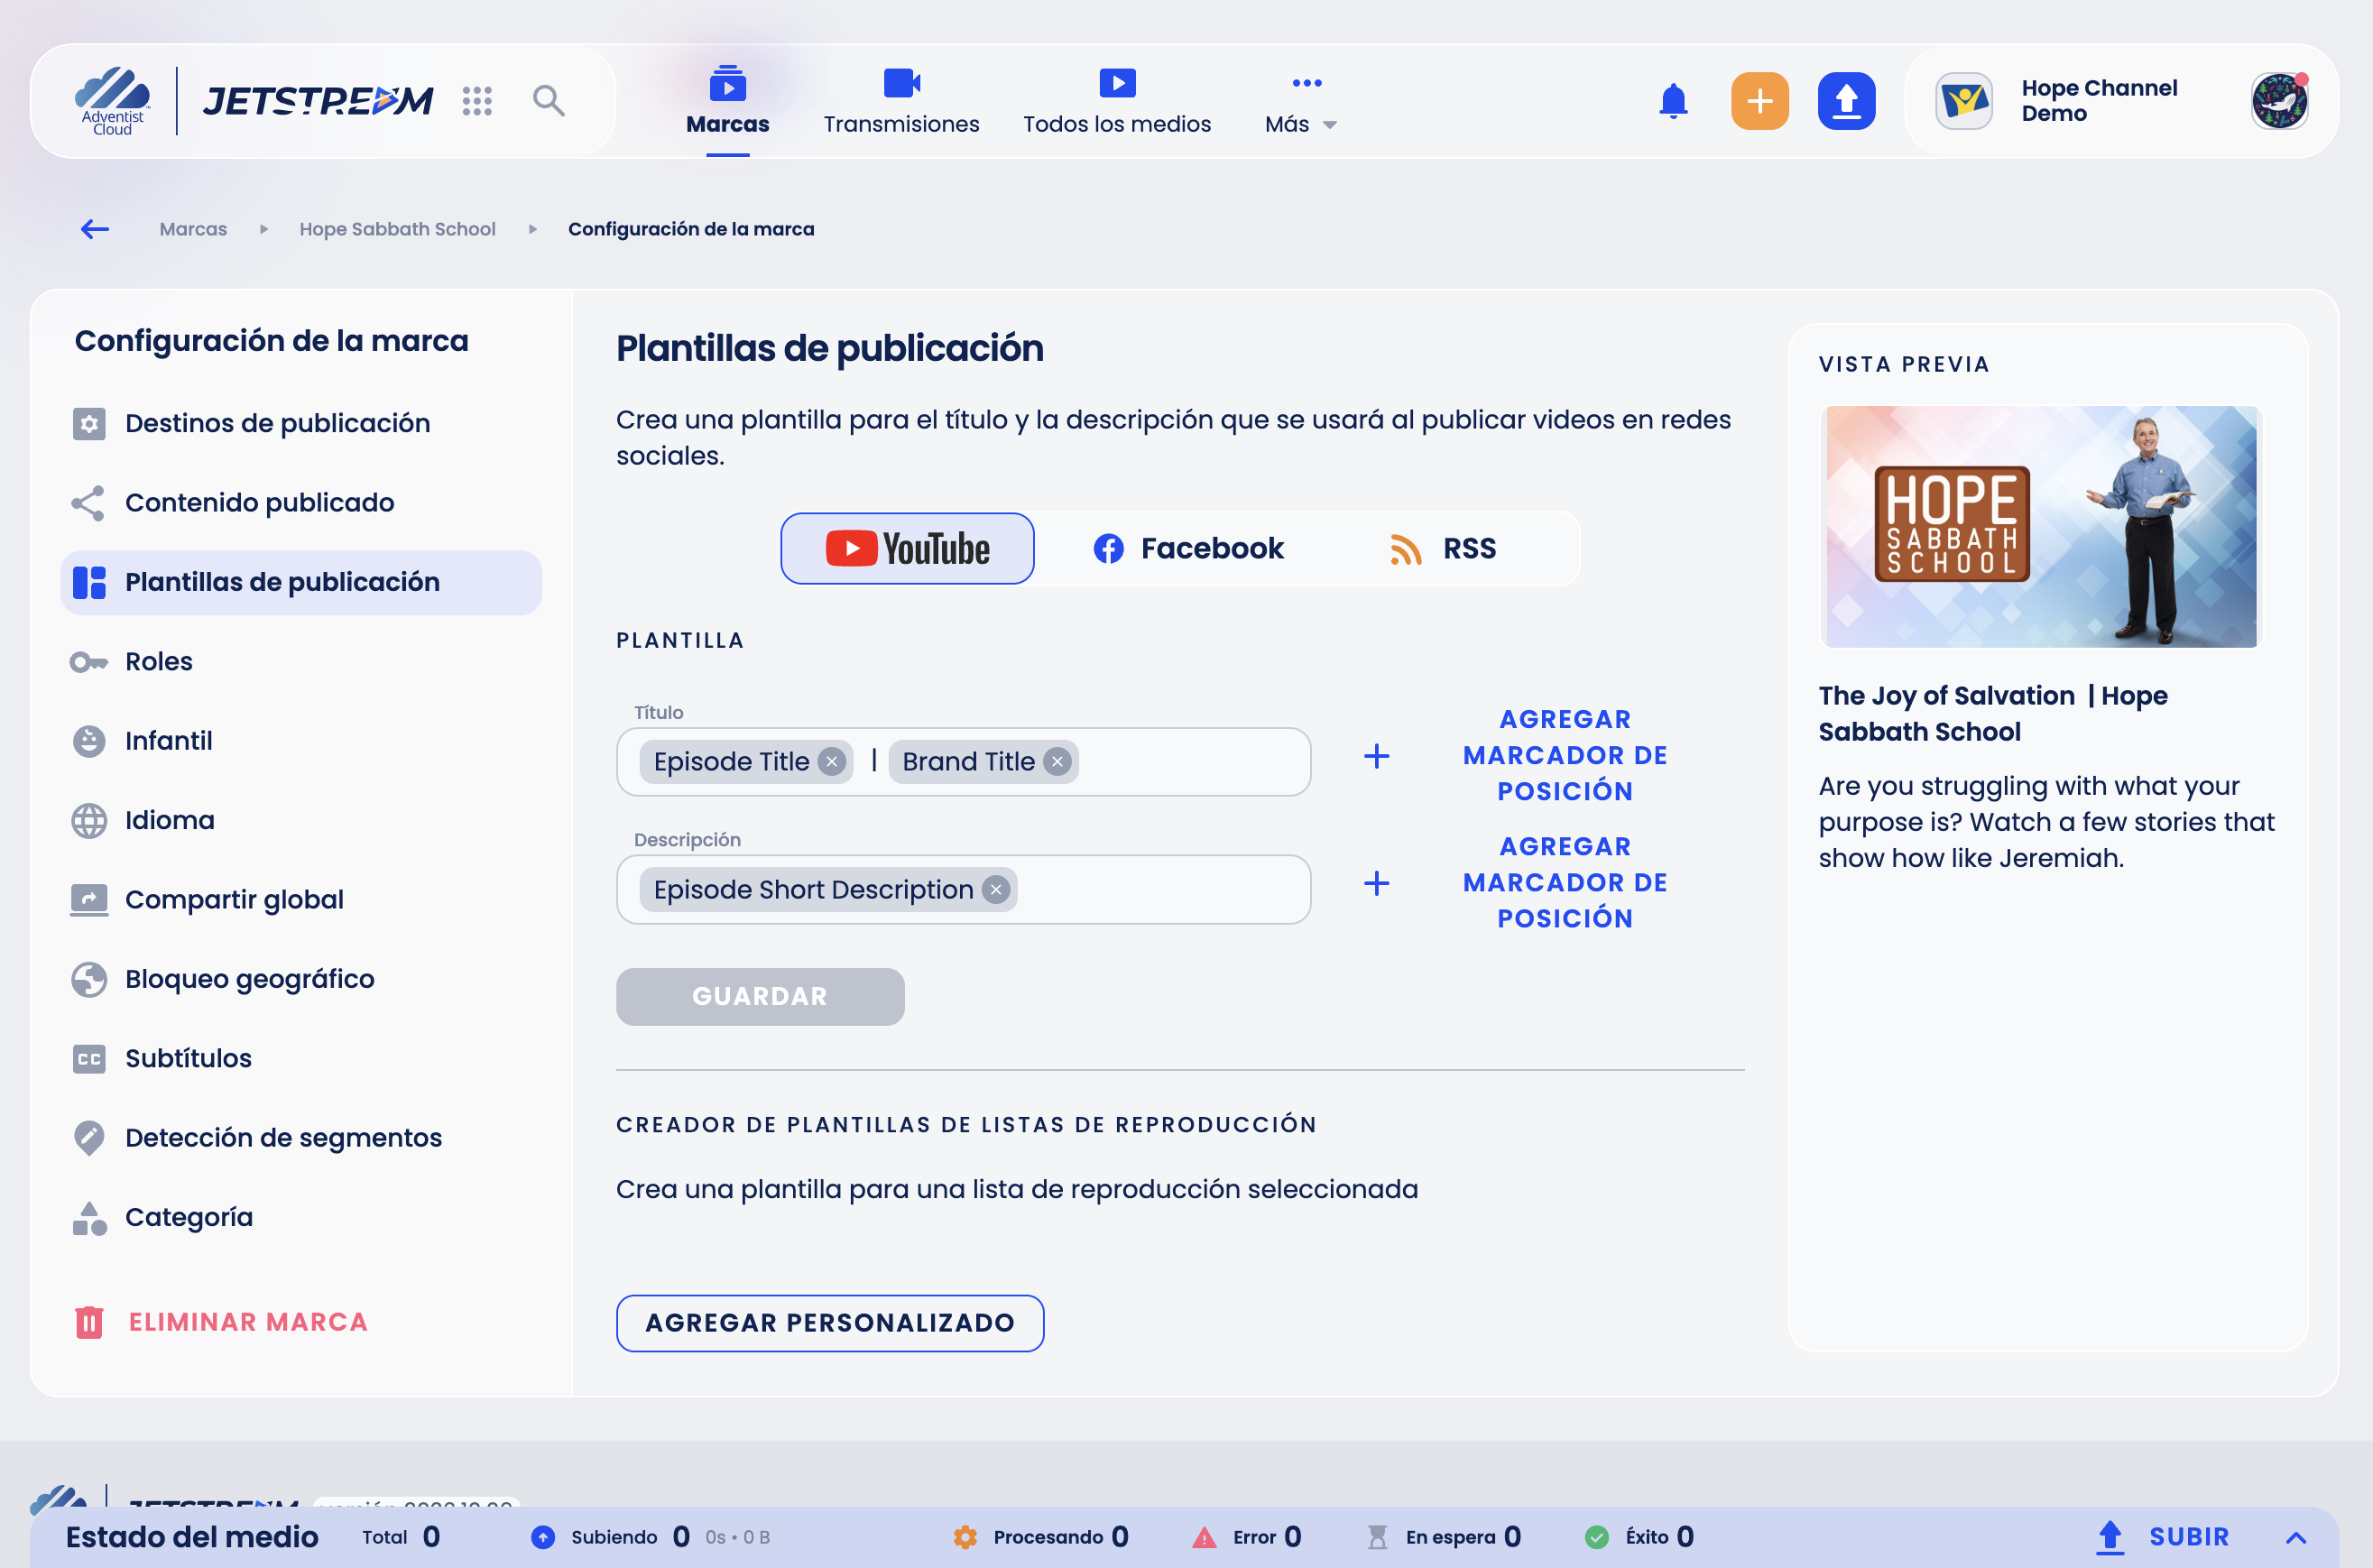Open Roles settings
Screen dimensions: 2373x1568
(x=301, y=662)
